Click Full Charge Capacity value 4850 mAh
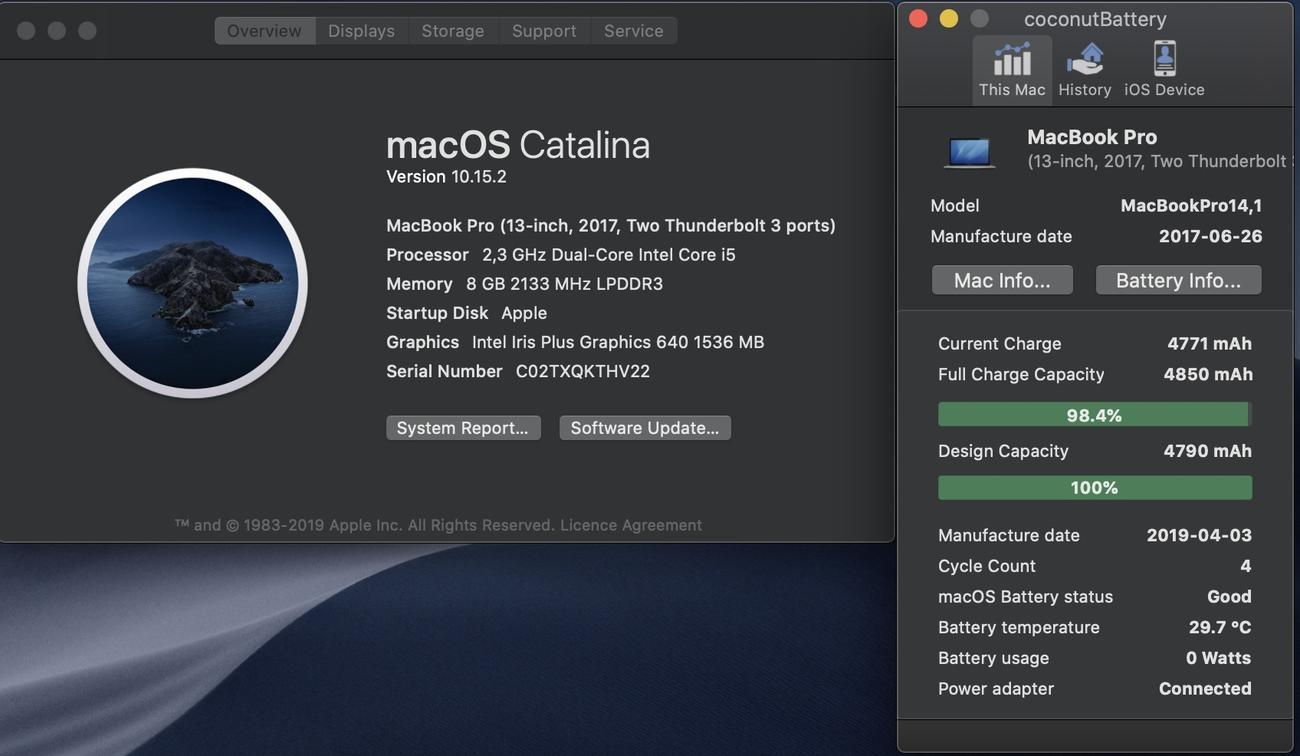 (1208, 375)
